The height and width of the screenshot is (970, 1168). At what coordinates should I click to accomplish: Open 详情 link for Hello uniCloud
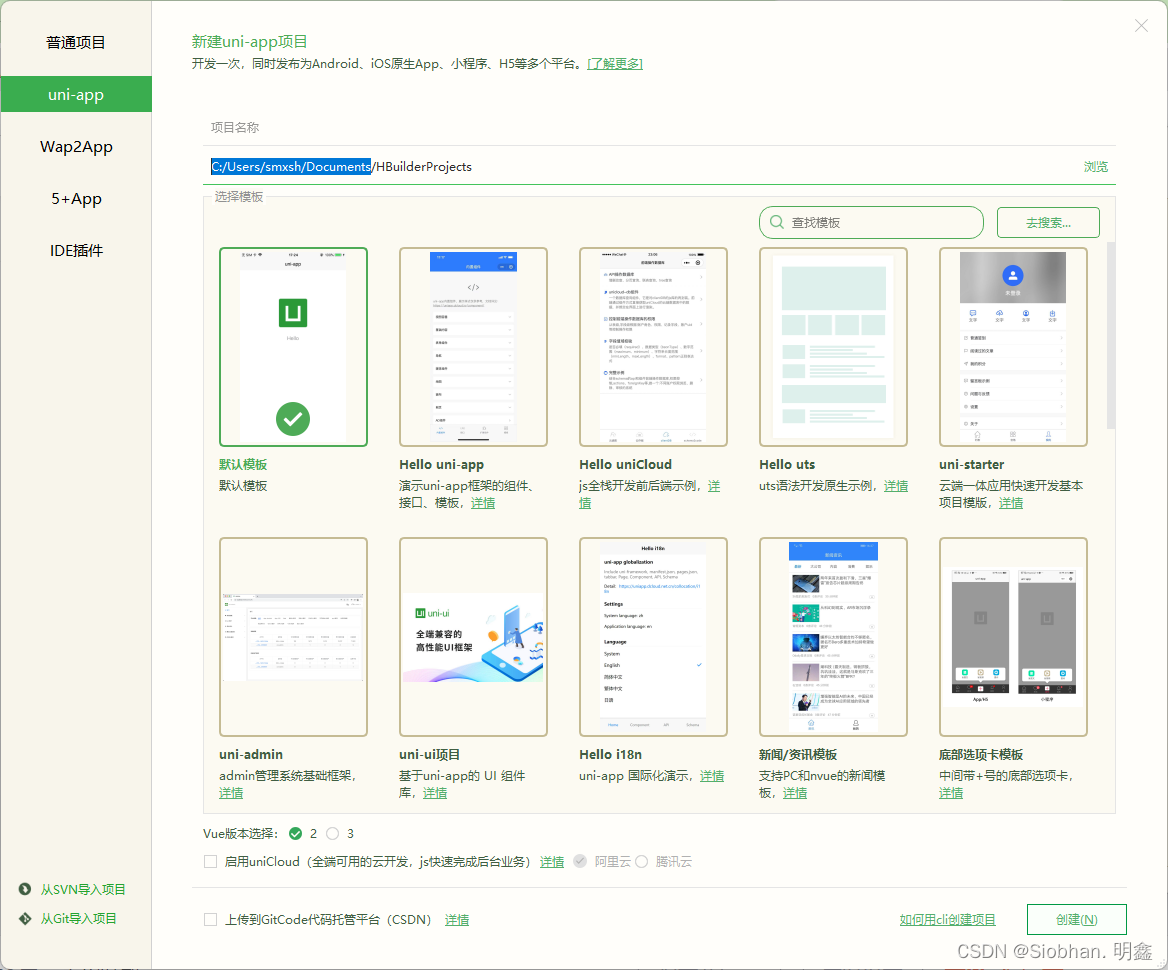pyautogui.click(x=714, y=486)
